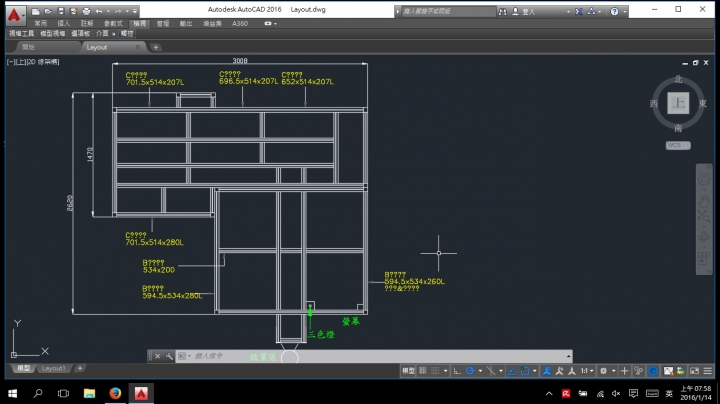720x404 pixels.
Task: Click the 登入 sign-in button
Action: click(524, 11)
